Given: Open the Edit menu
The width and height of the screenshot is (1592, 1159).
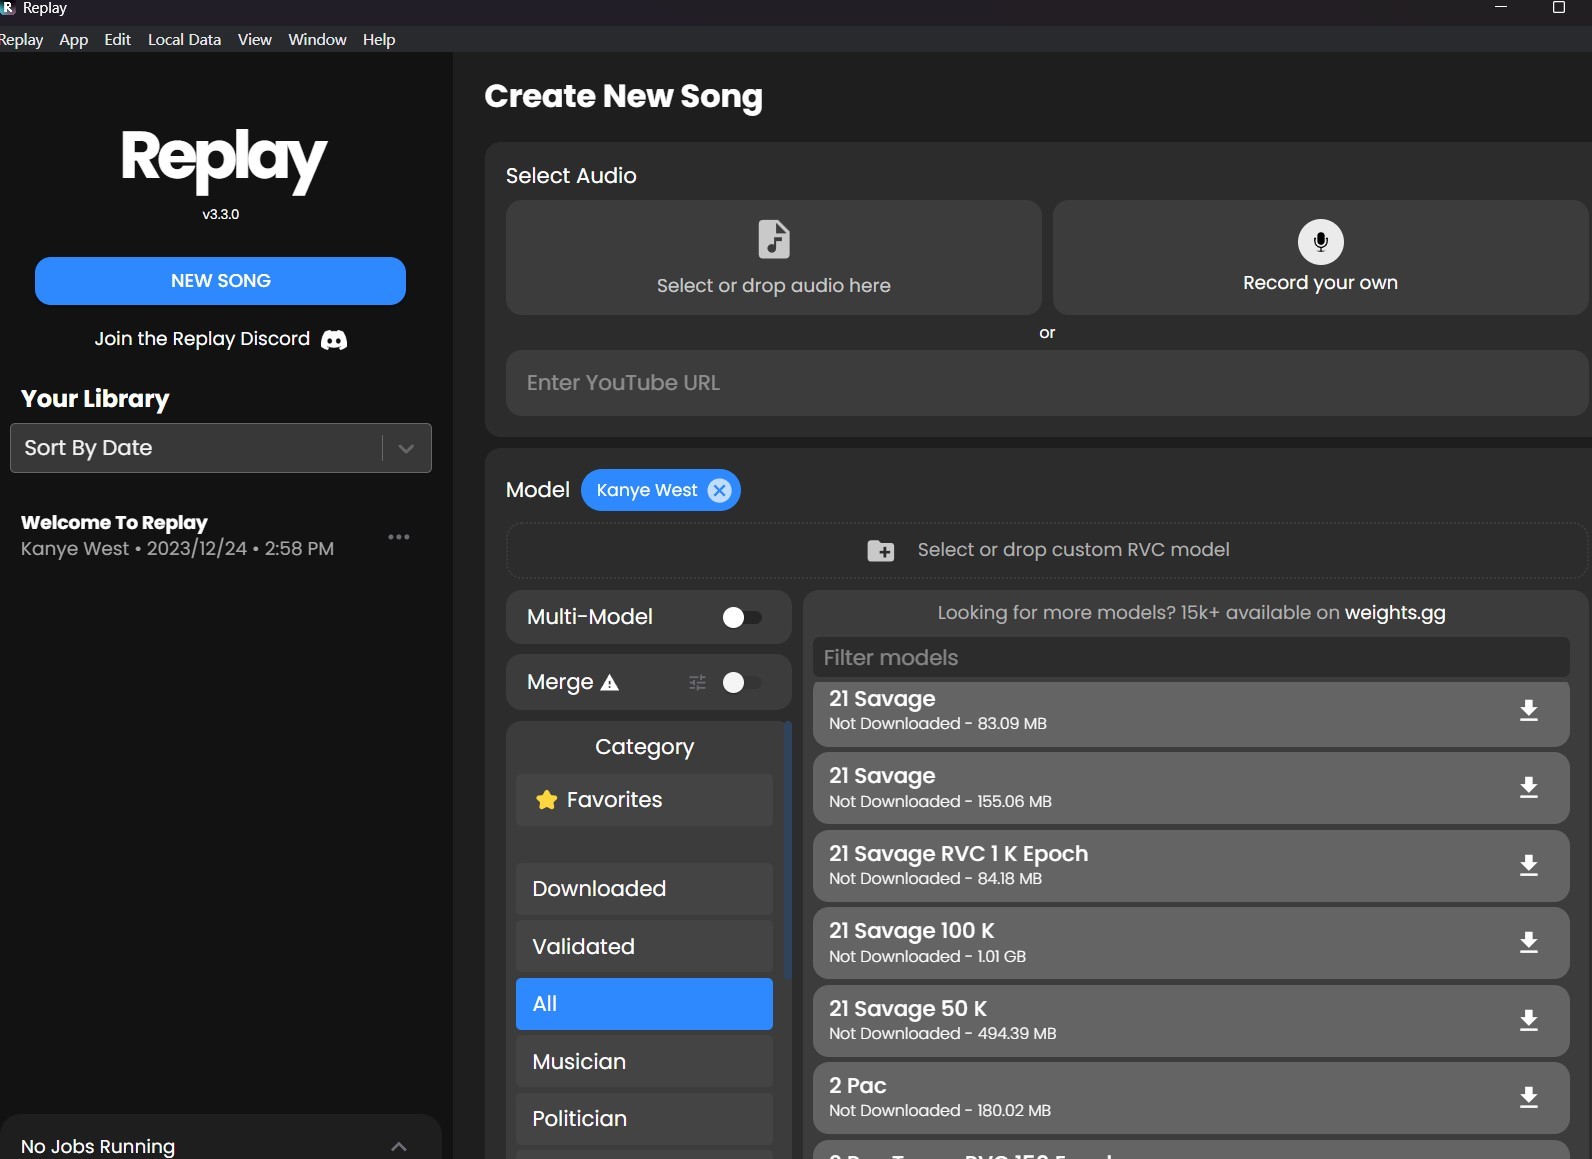Looking at the screenshot, I should click(118, 40).
